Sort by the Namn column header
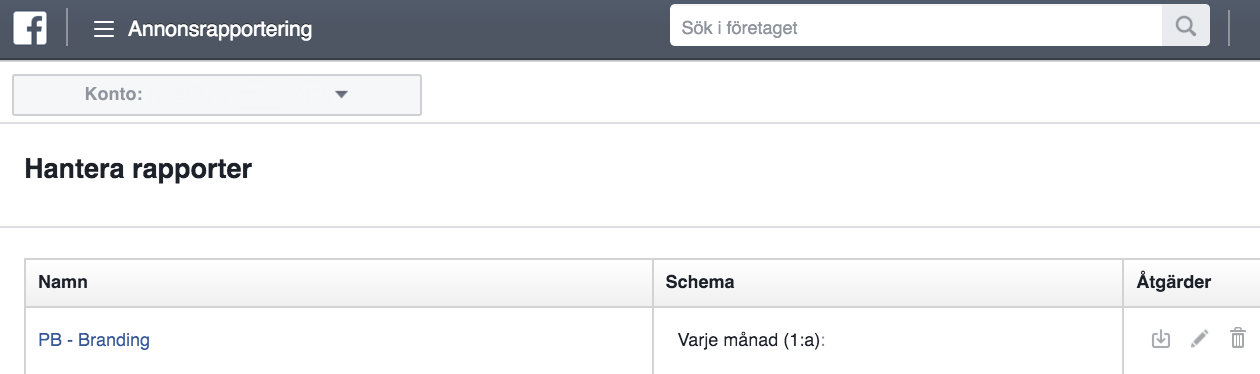 pyautogui.click(x=63, y=282)
